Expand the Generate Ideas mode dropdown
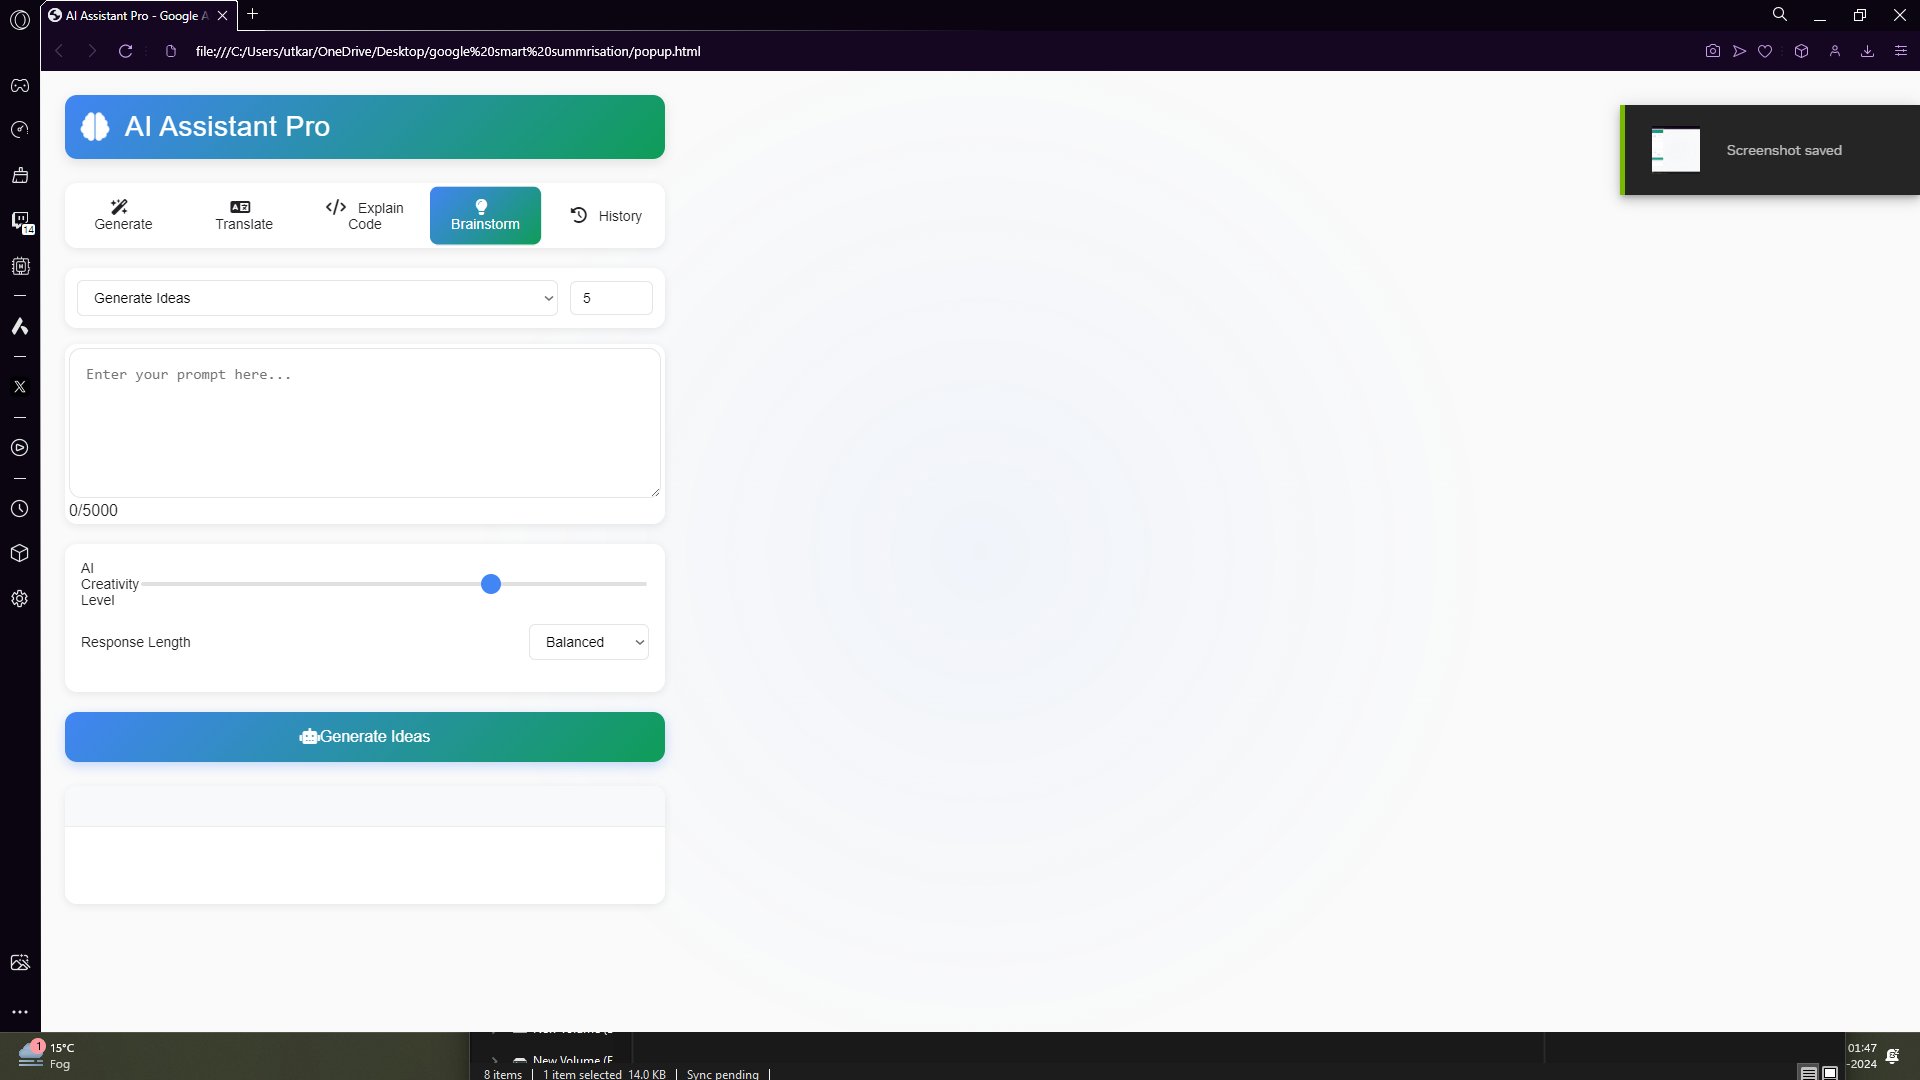Viewport: 1920px width, 1080px height. [317, 298]
